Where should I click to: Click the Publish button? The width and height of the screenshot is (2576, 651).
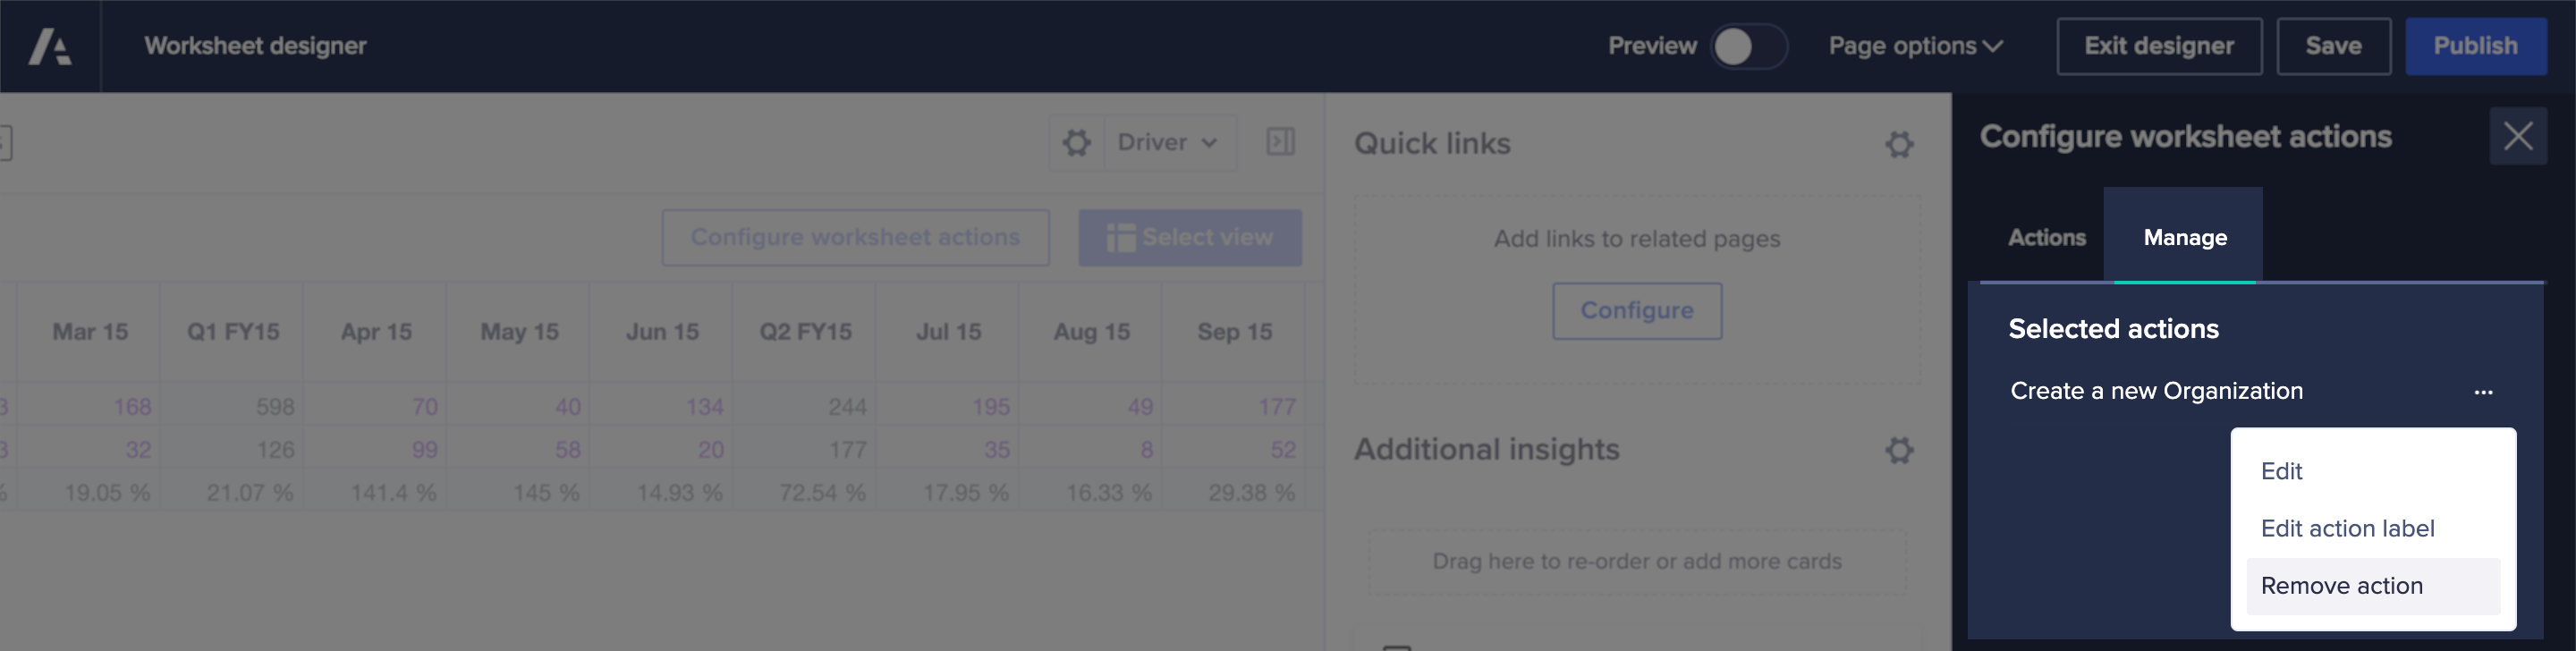click(x=2476, y=46)
